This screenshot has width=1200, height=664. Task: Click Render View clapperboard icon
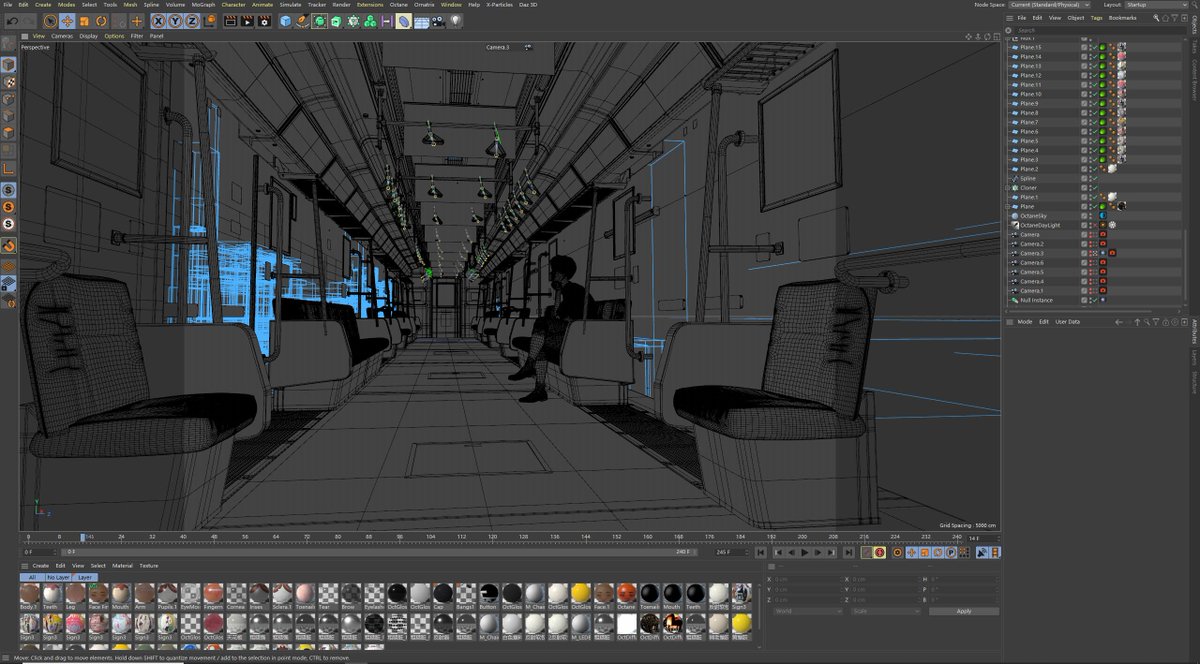pyautogui.click(x=230, y=20)
